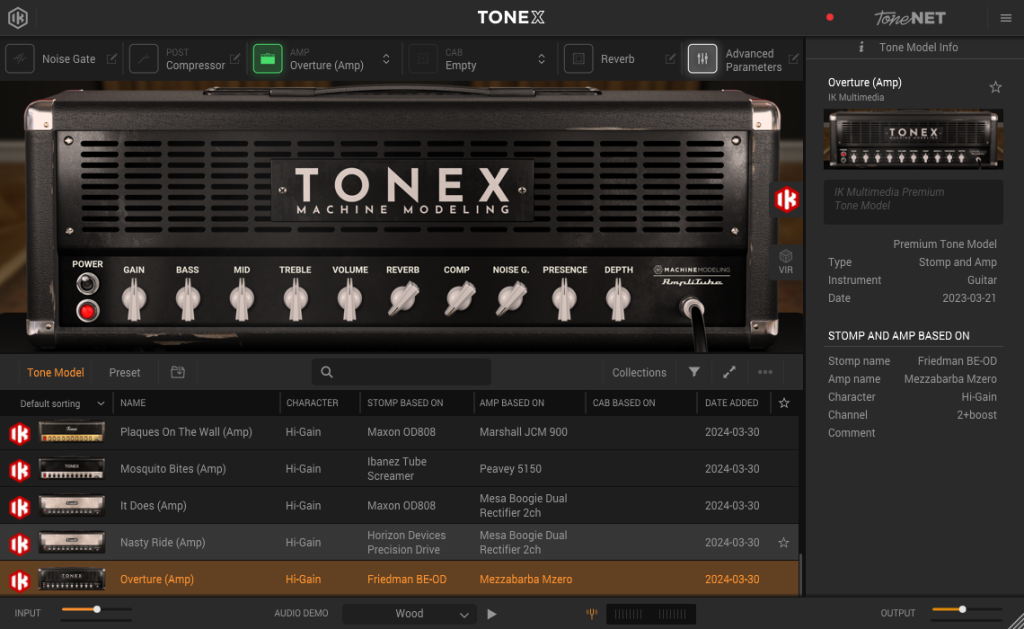Edit Compressor settings
The width and height of the screenshot is (1024, 629).
click(235, 59)
